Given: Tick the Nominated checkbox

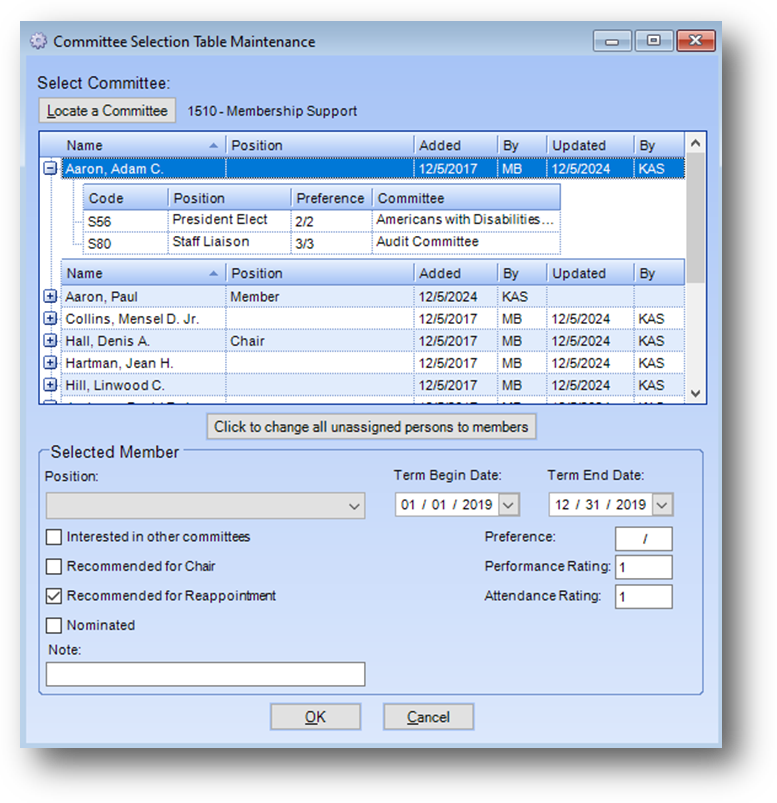Looking at the screenshot, I should pyautogui.click(x=54, y=625).
